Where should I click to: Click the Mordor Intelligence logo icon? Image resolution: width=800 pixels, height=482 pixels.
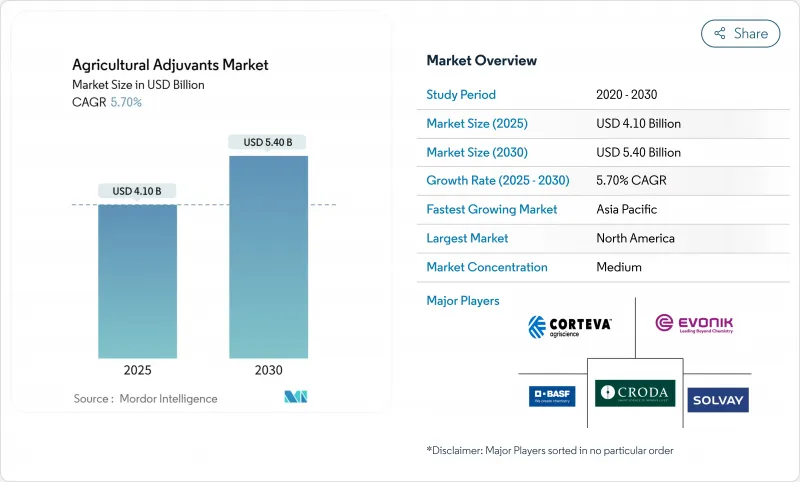(x=295, y=398)
